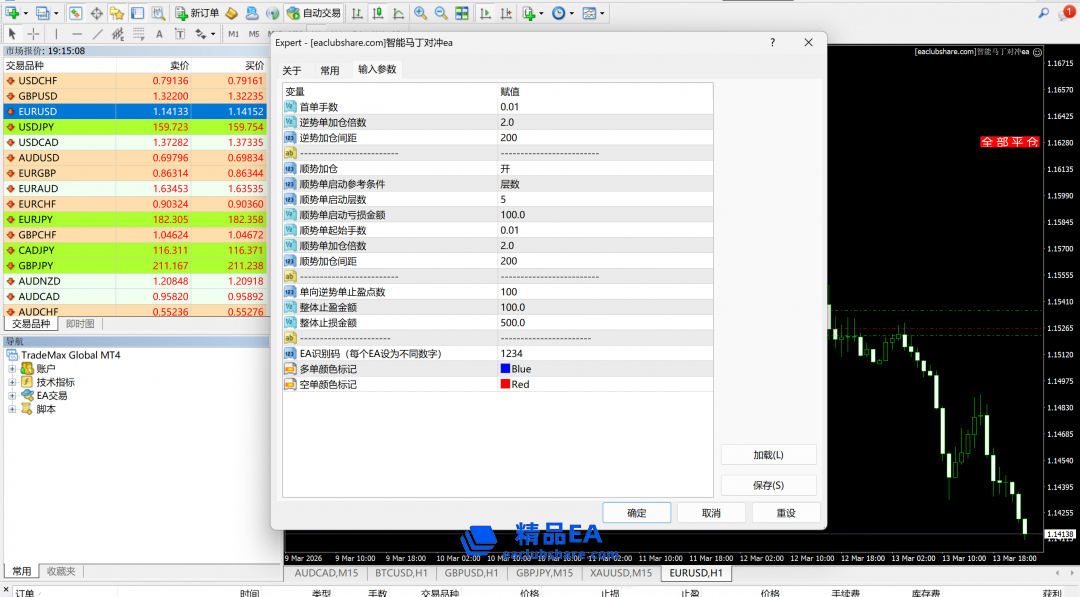Click the 全部平仓 close-all button on chart

coord(1009,142)
